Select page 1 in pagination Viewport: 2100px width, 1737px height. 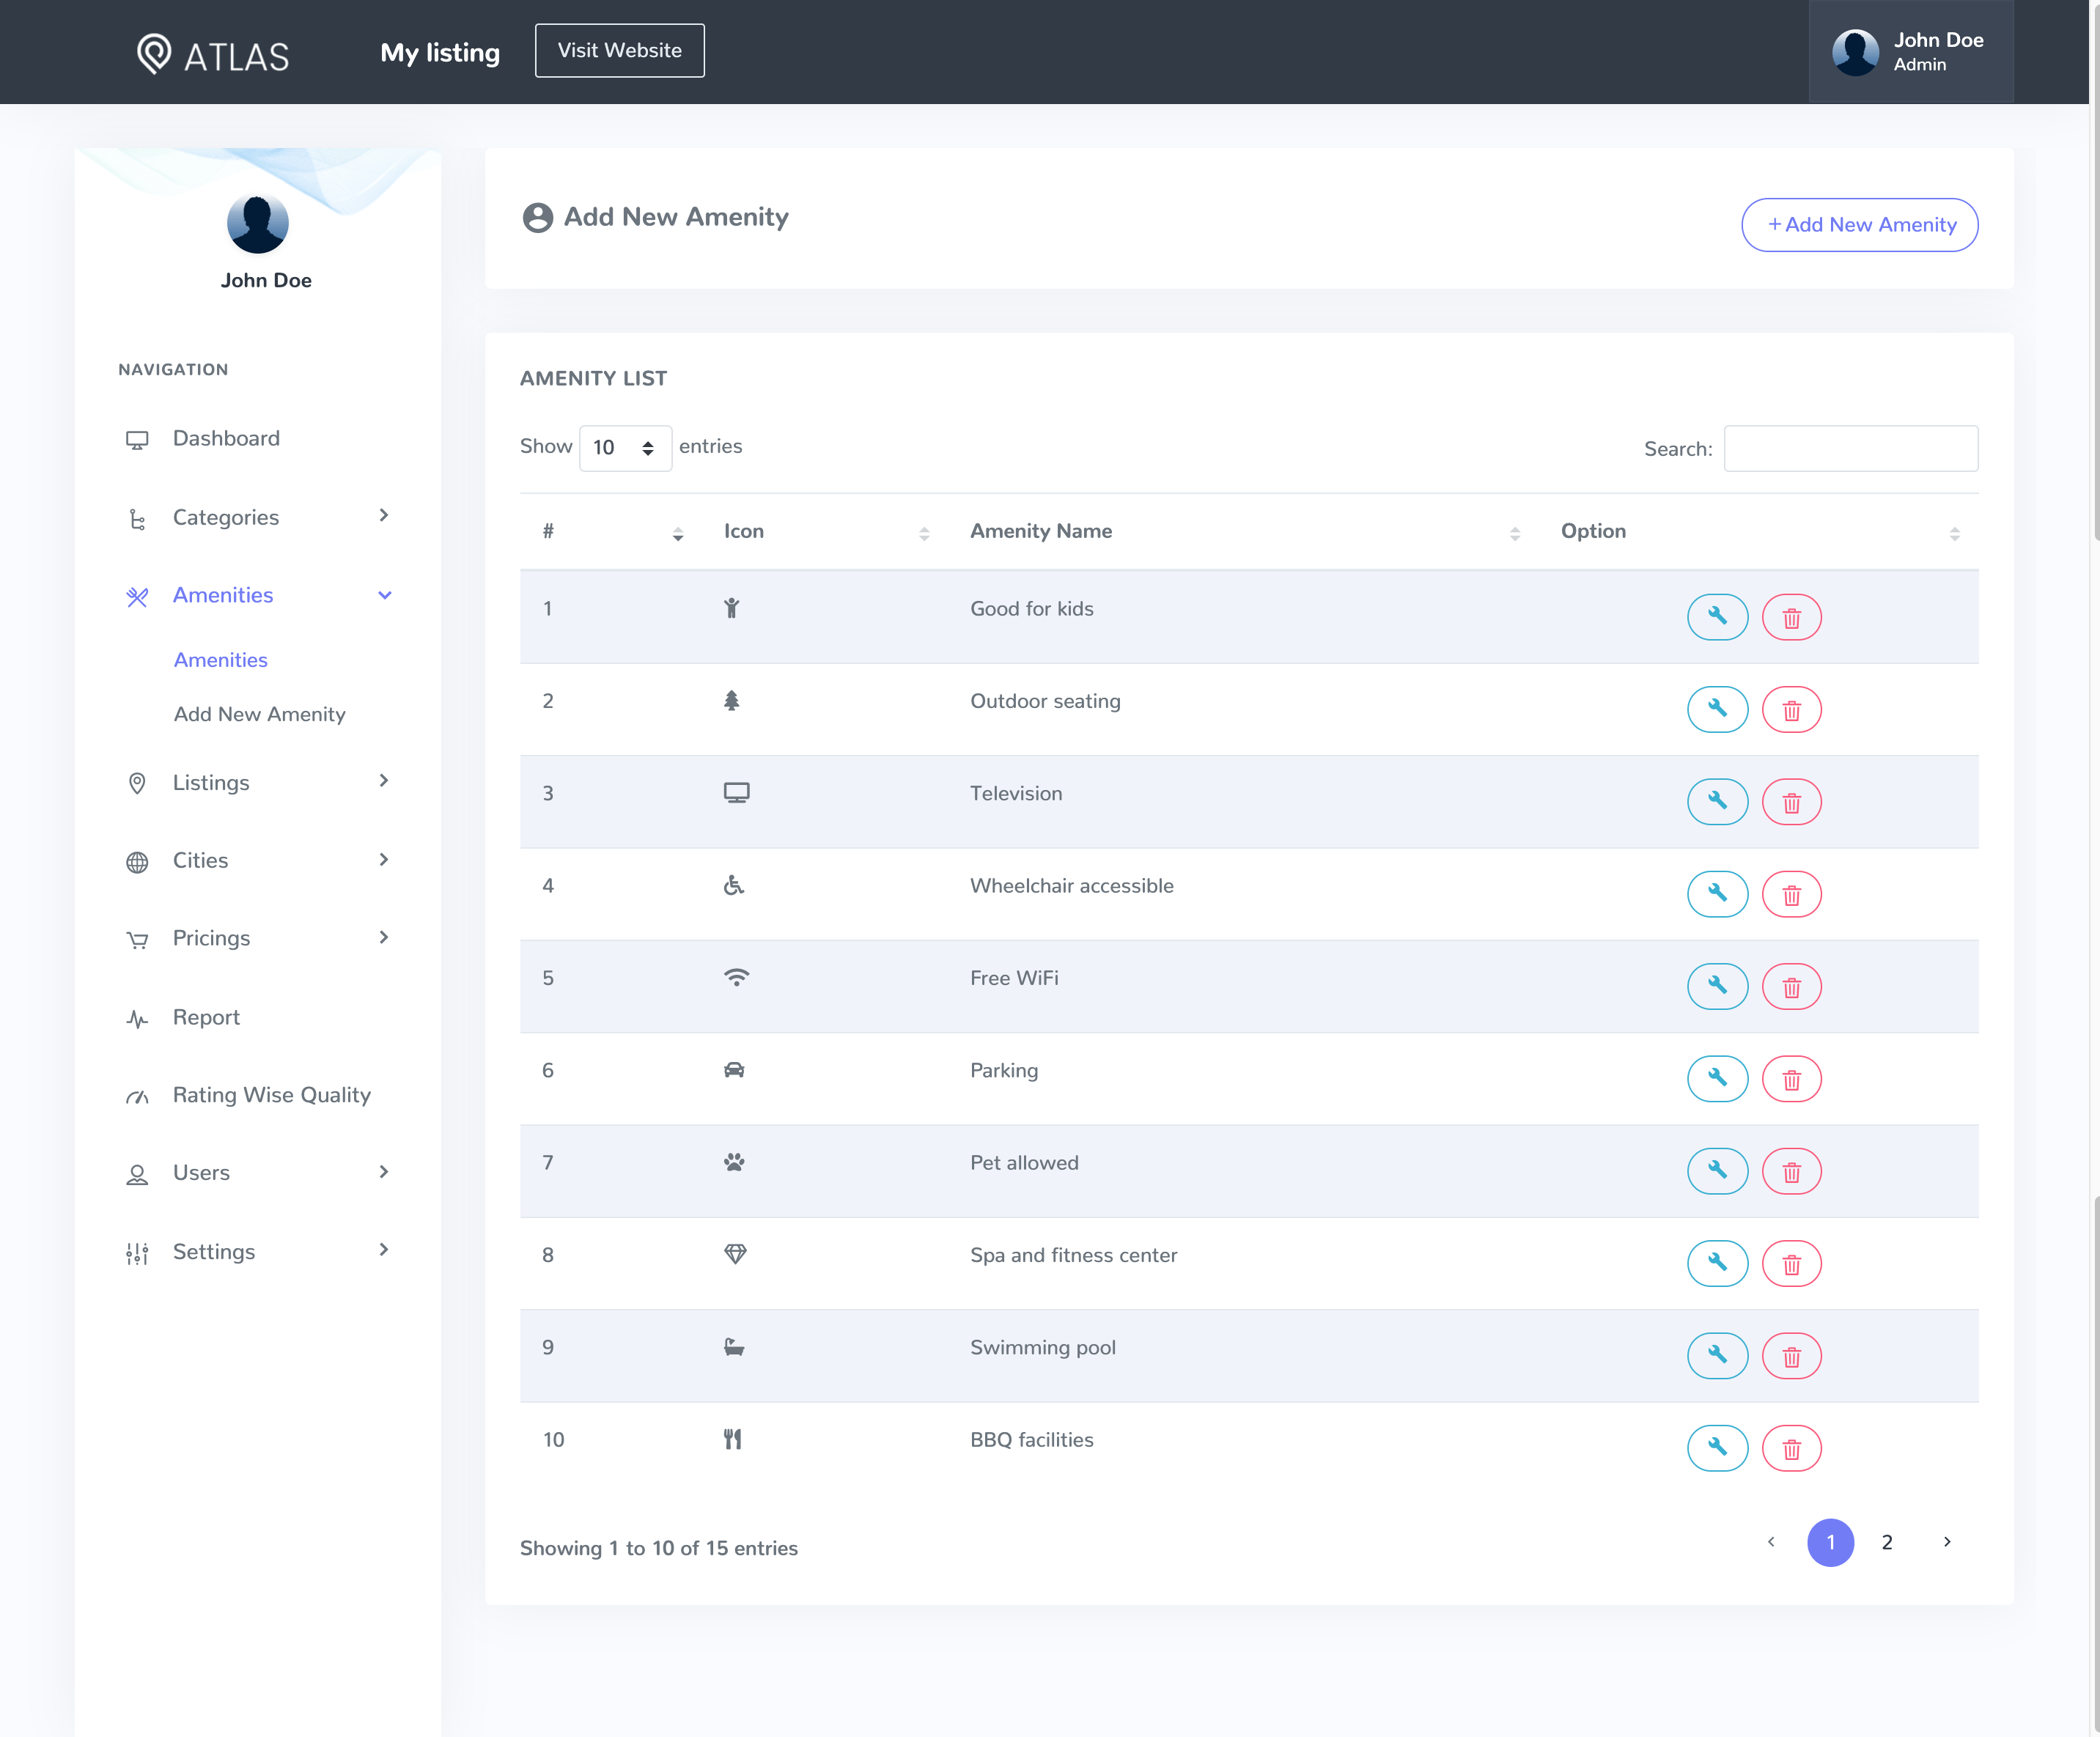(1830, 1542)
